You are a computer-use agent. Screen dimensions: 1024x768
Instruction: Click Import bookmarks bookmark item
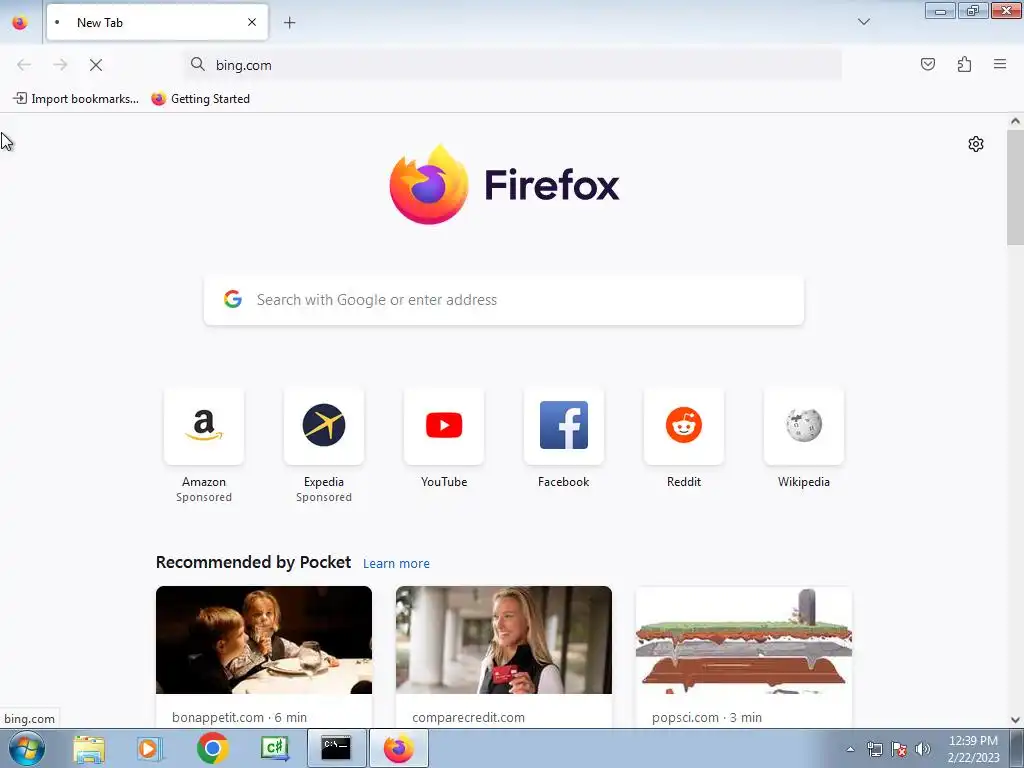pos(76,99)
